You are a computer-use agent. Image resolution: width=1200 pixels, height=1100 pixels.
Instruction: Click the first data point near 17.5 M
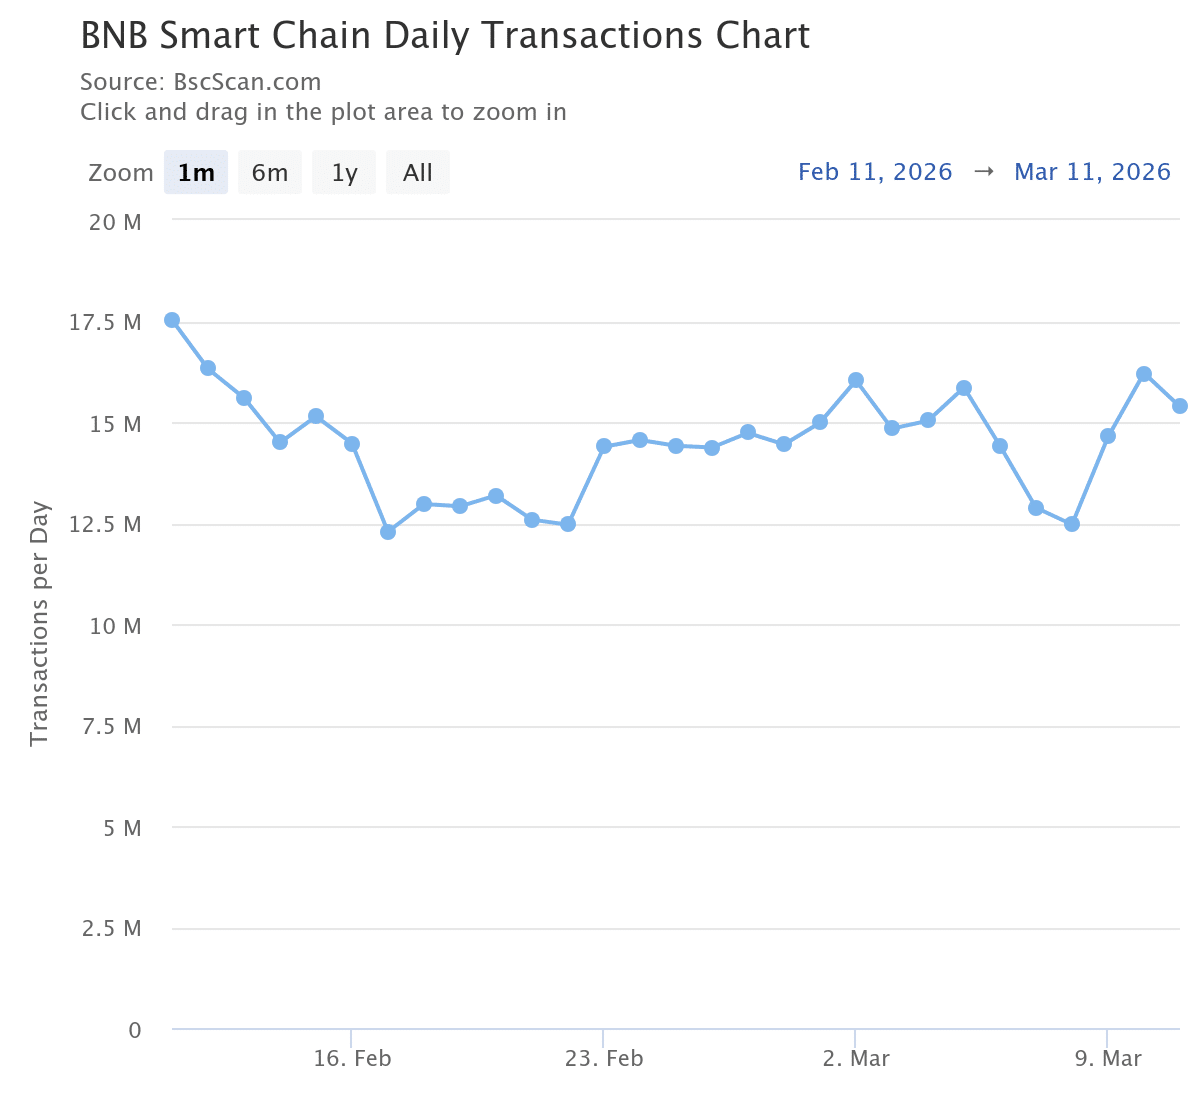pyautogui.click(x=172, y=320)
